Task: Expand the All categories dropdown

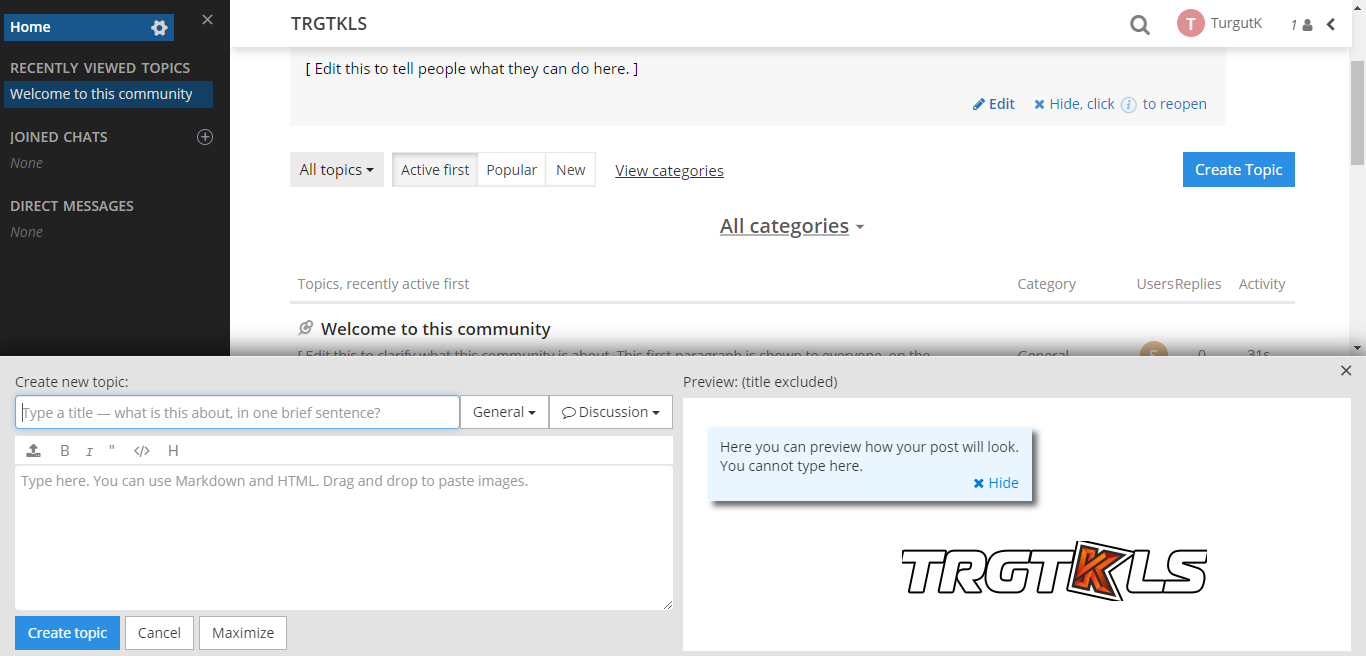Action: coord(791,227)
